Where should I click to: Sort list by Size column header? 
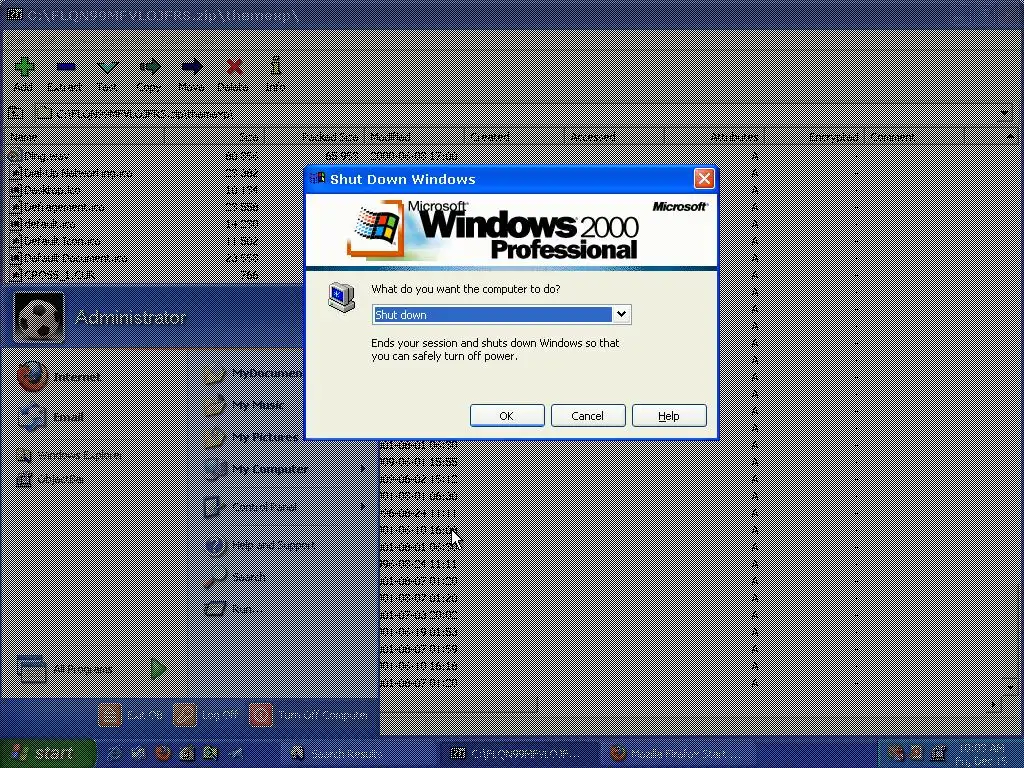[214, 136]
